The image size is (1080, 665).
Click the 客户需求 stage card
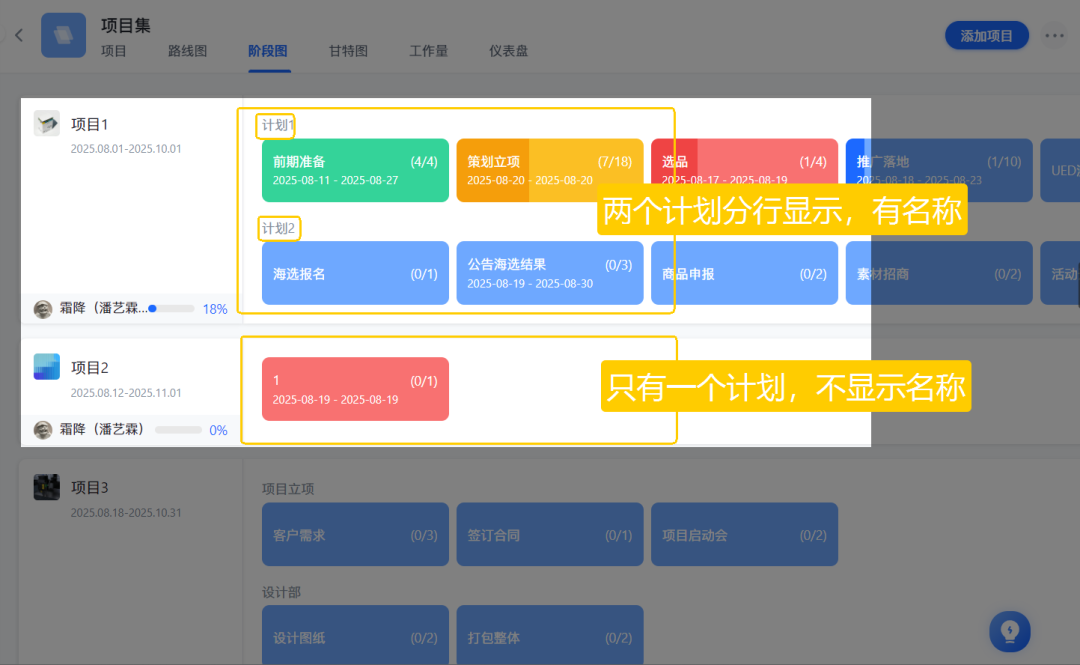(x=355, y=534)
